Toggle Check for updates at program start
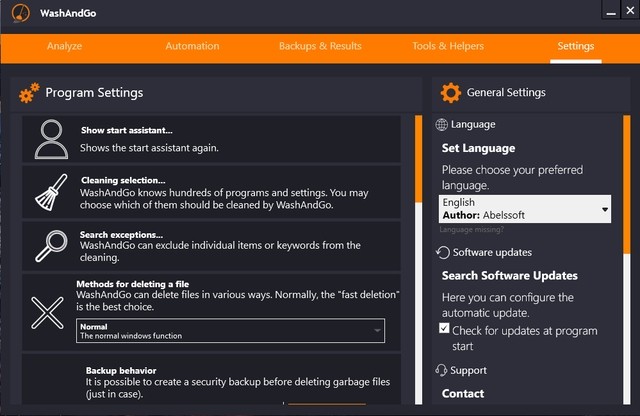This screenshot has width=640, height=416. point(445,329)
